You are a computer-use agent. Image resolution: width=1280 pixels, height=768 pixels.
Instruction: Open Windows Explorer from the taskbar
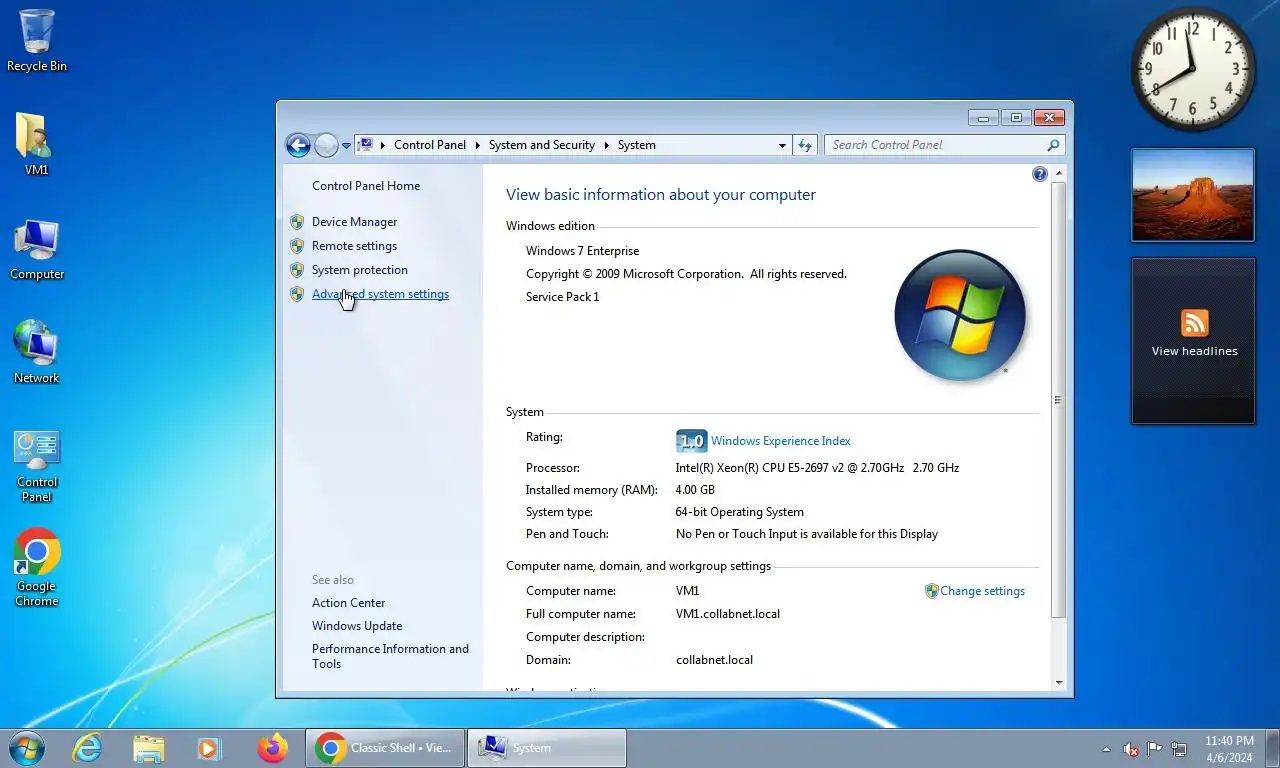click(148, 748)
